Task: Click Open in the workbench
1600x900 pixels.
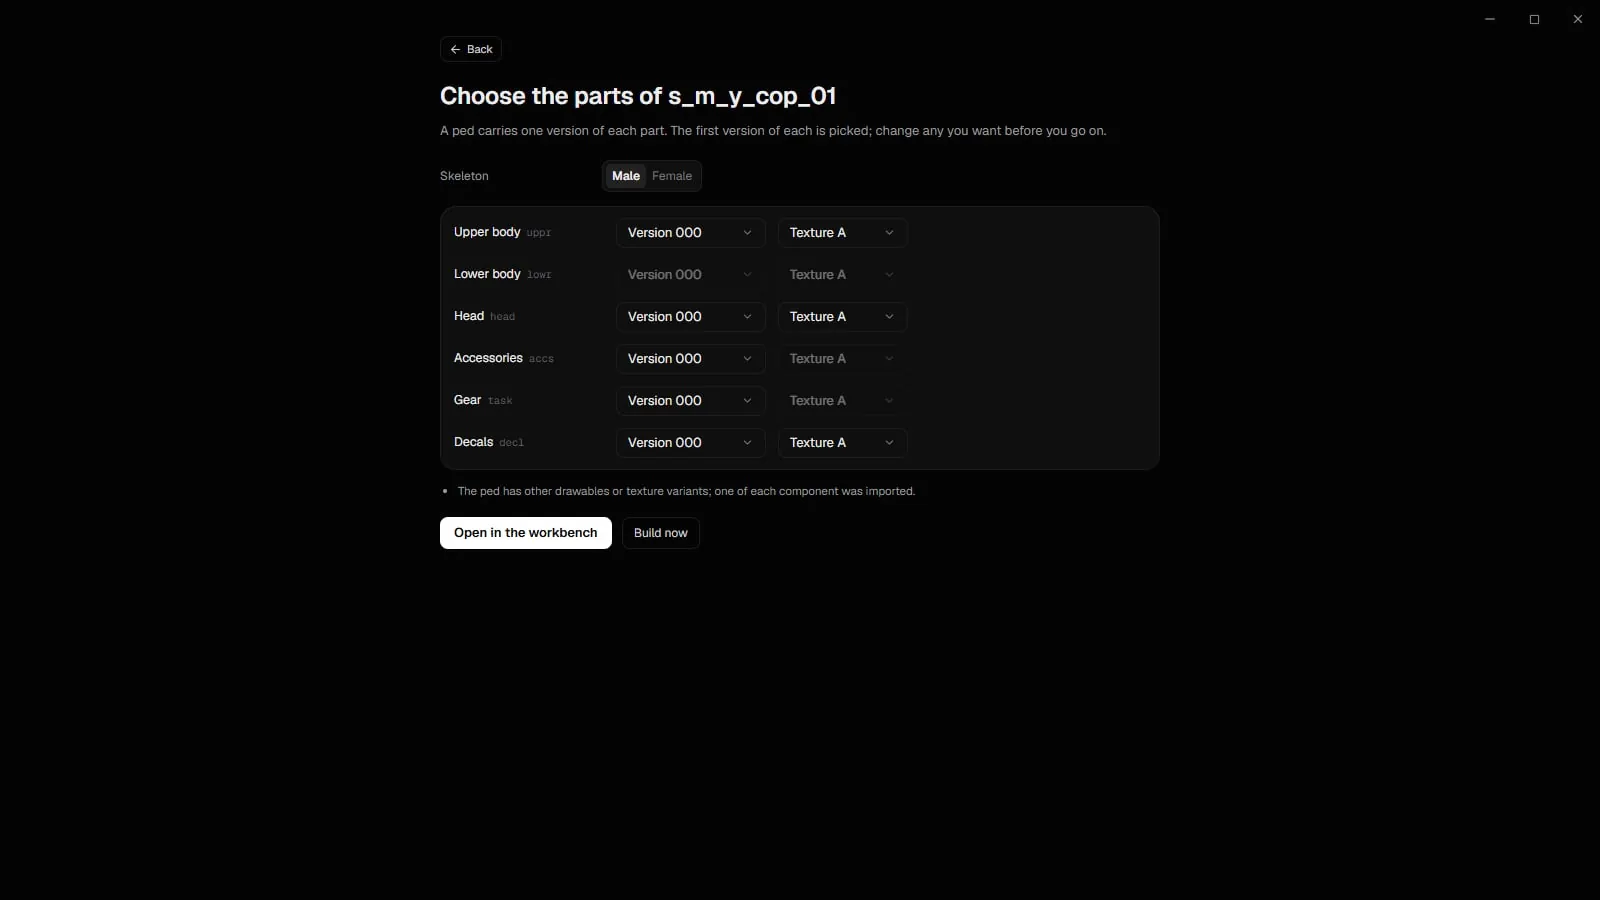Action: pos(526,533)
